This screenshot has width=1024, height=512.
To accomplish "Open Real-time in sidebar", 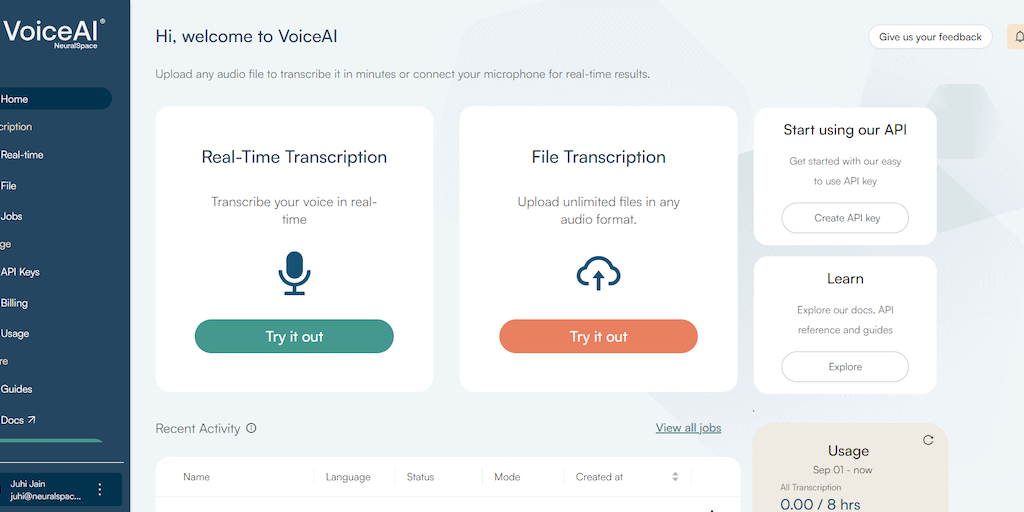I will (22, 155).
